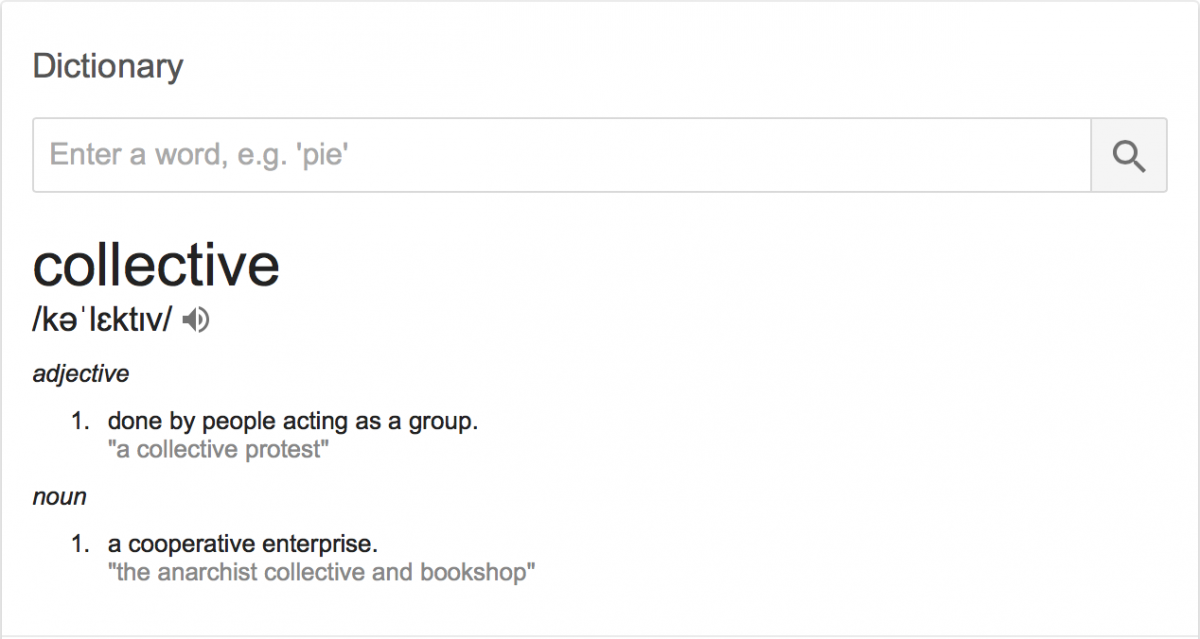Screen dimensions: 1200x639
Task: Play the pronunciation audio for collective
Action: 197,319
